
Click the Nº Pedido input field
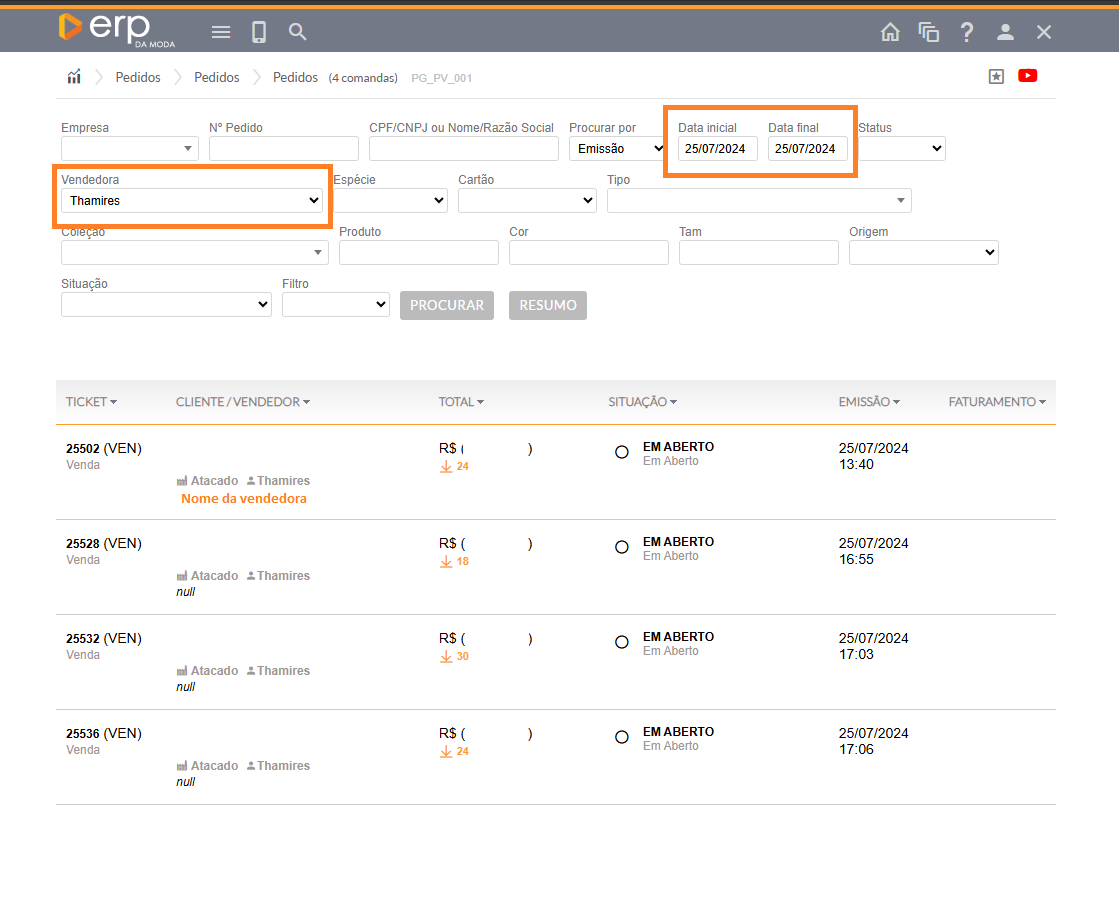point(283,149)
